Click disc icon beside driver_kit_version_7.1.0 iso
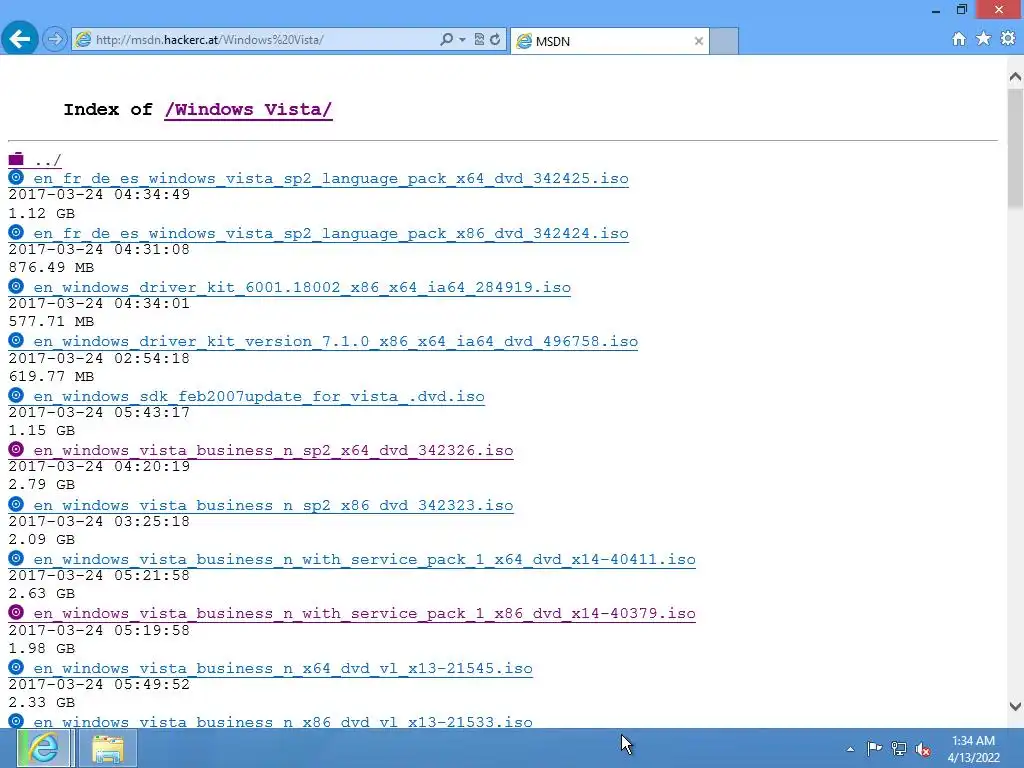 16,340
